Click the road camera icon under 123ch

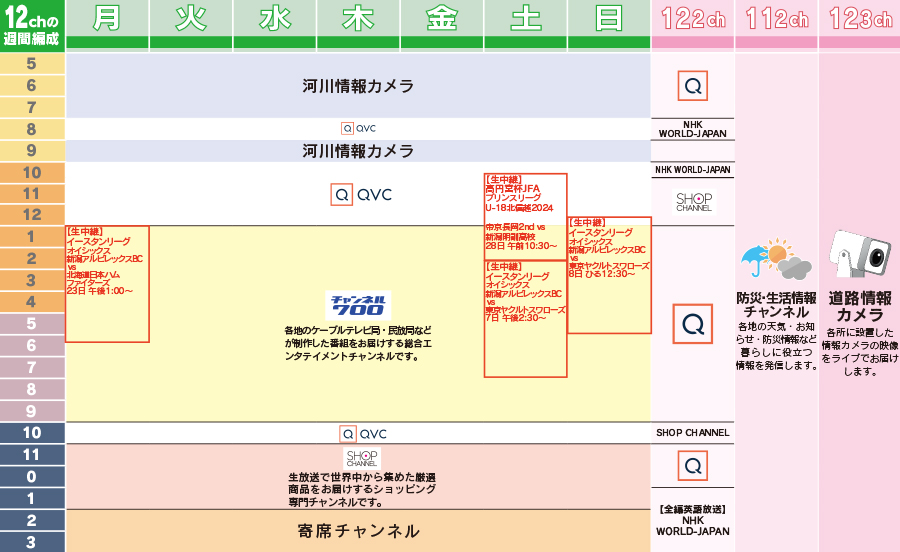click(x=859, y=254)
